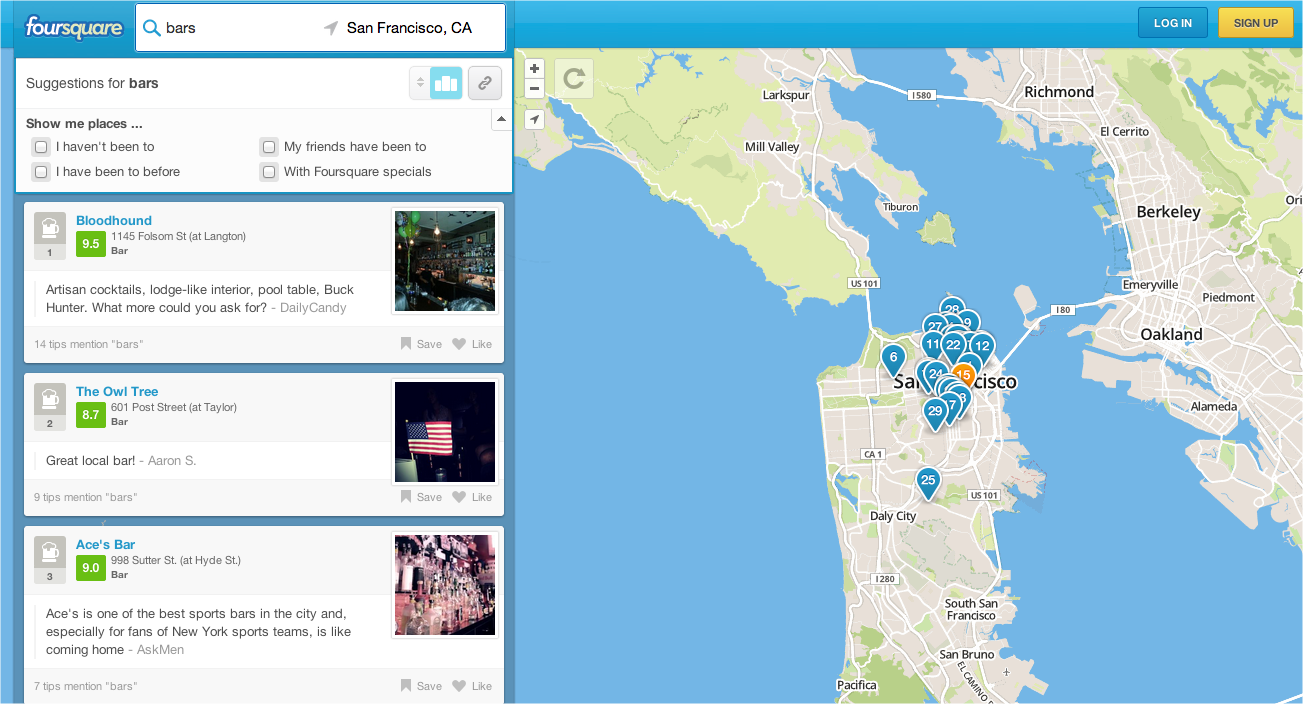Open The Owl Tree venue link
This screenshot has width=1303, height=704.
pos(117,391)
